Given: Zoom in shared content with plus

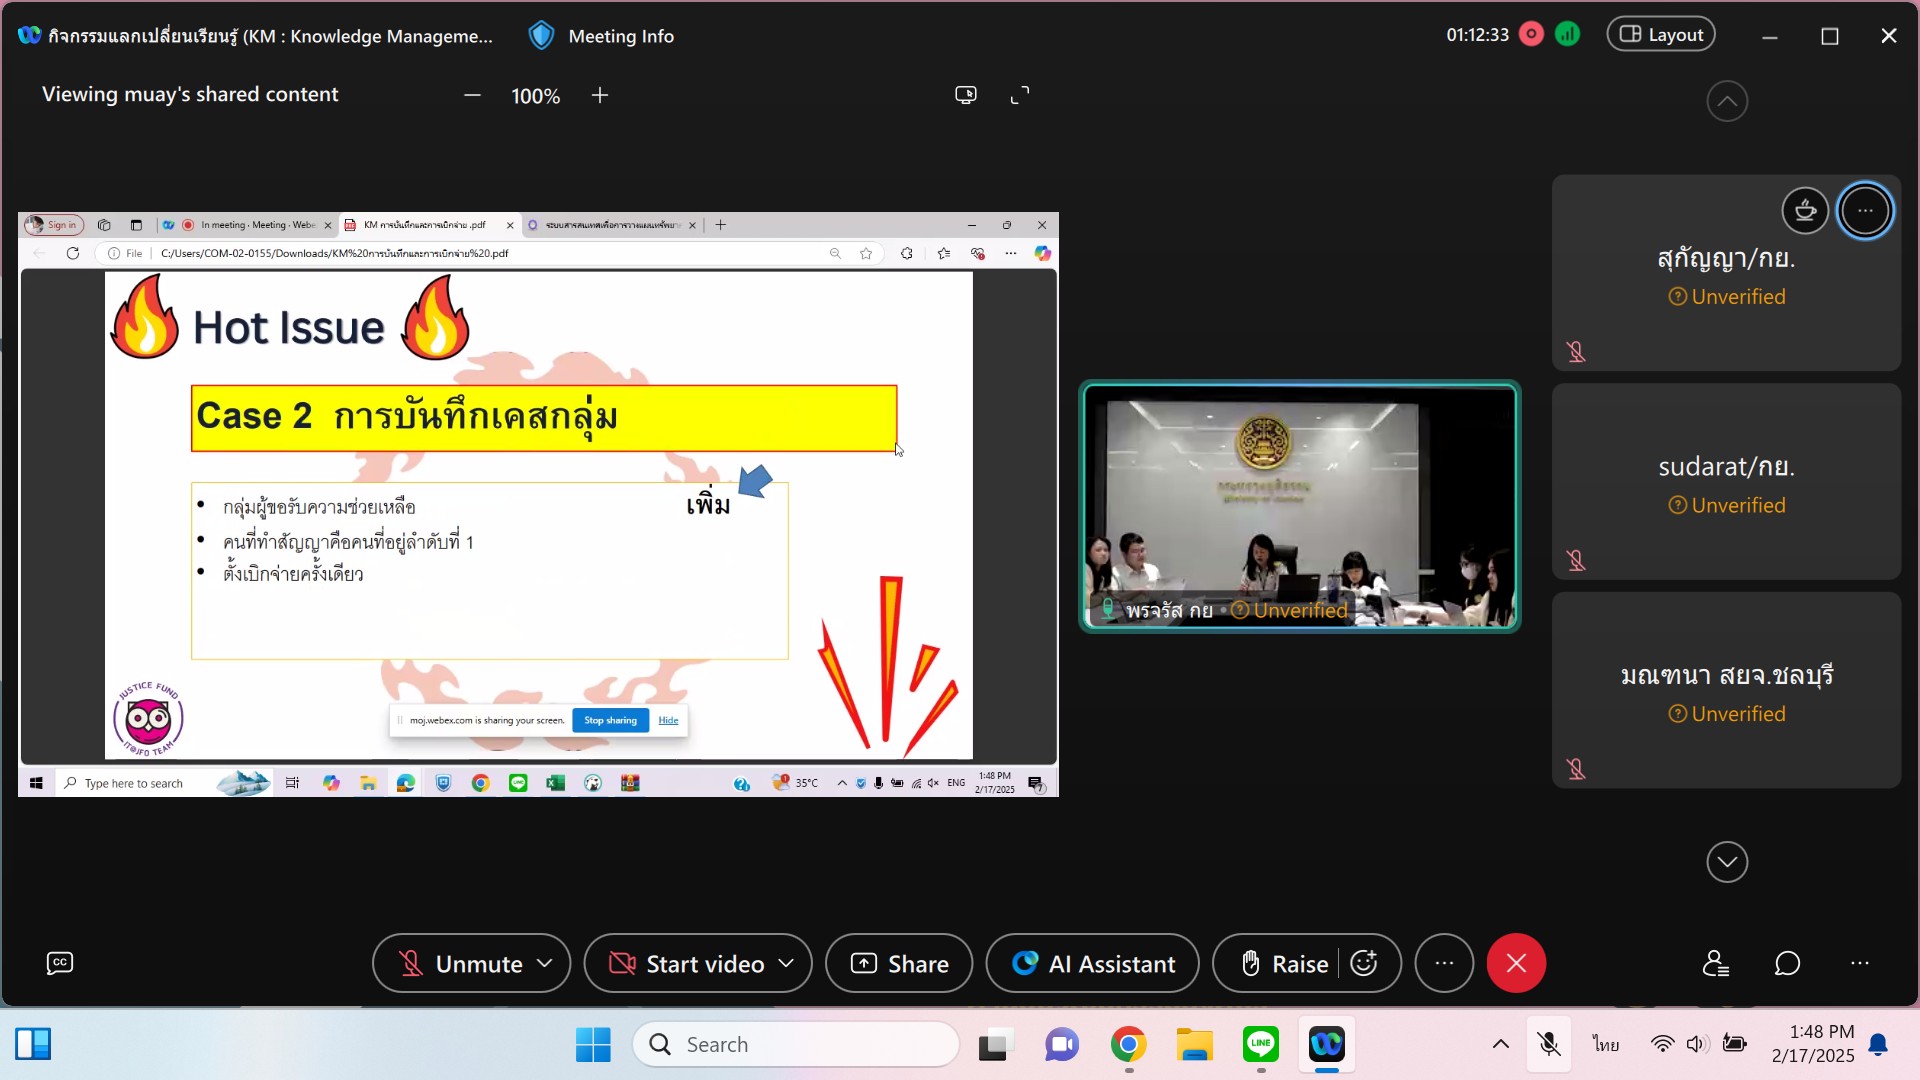Looking at the screenshot, I should [600, 95].
